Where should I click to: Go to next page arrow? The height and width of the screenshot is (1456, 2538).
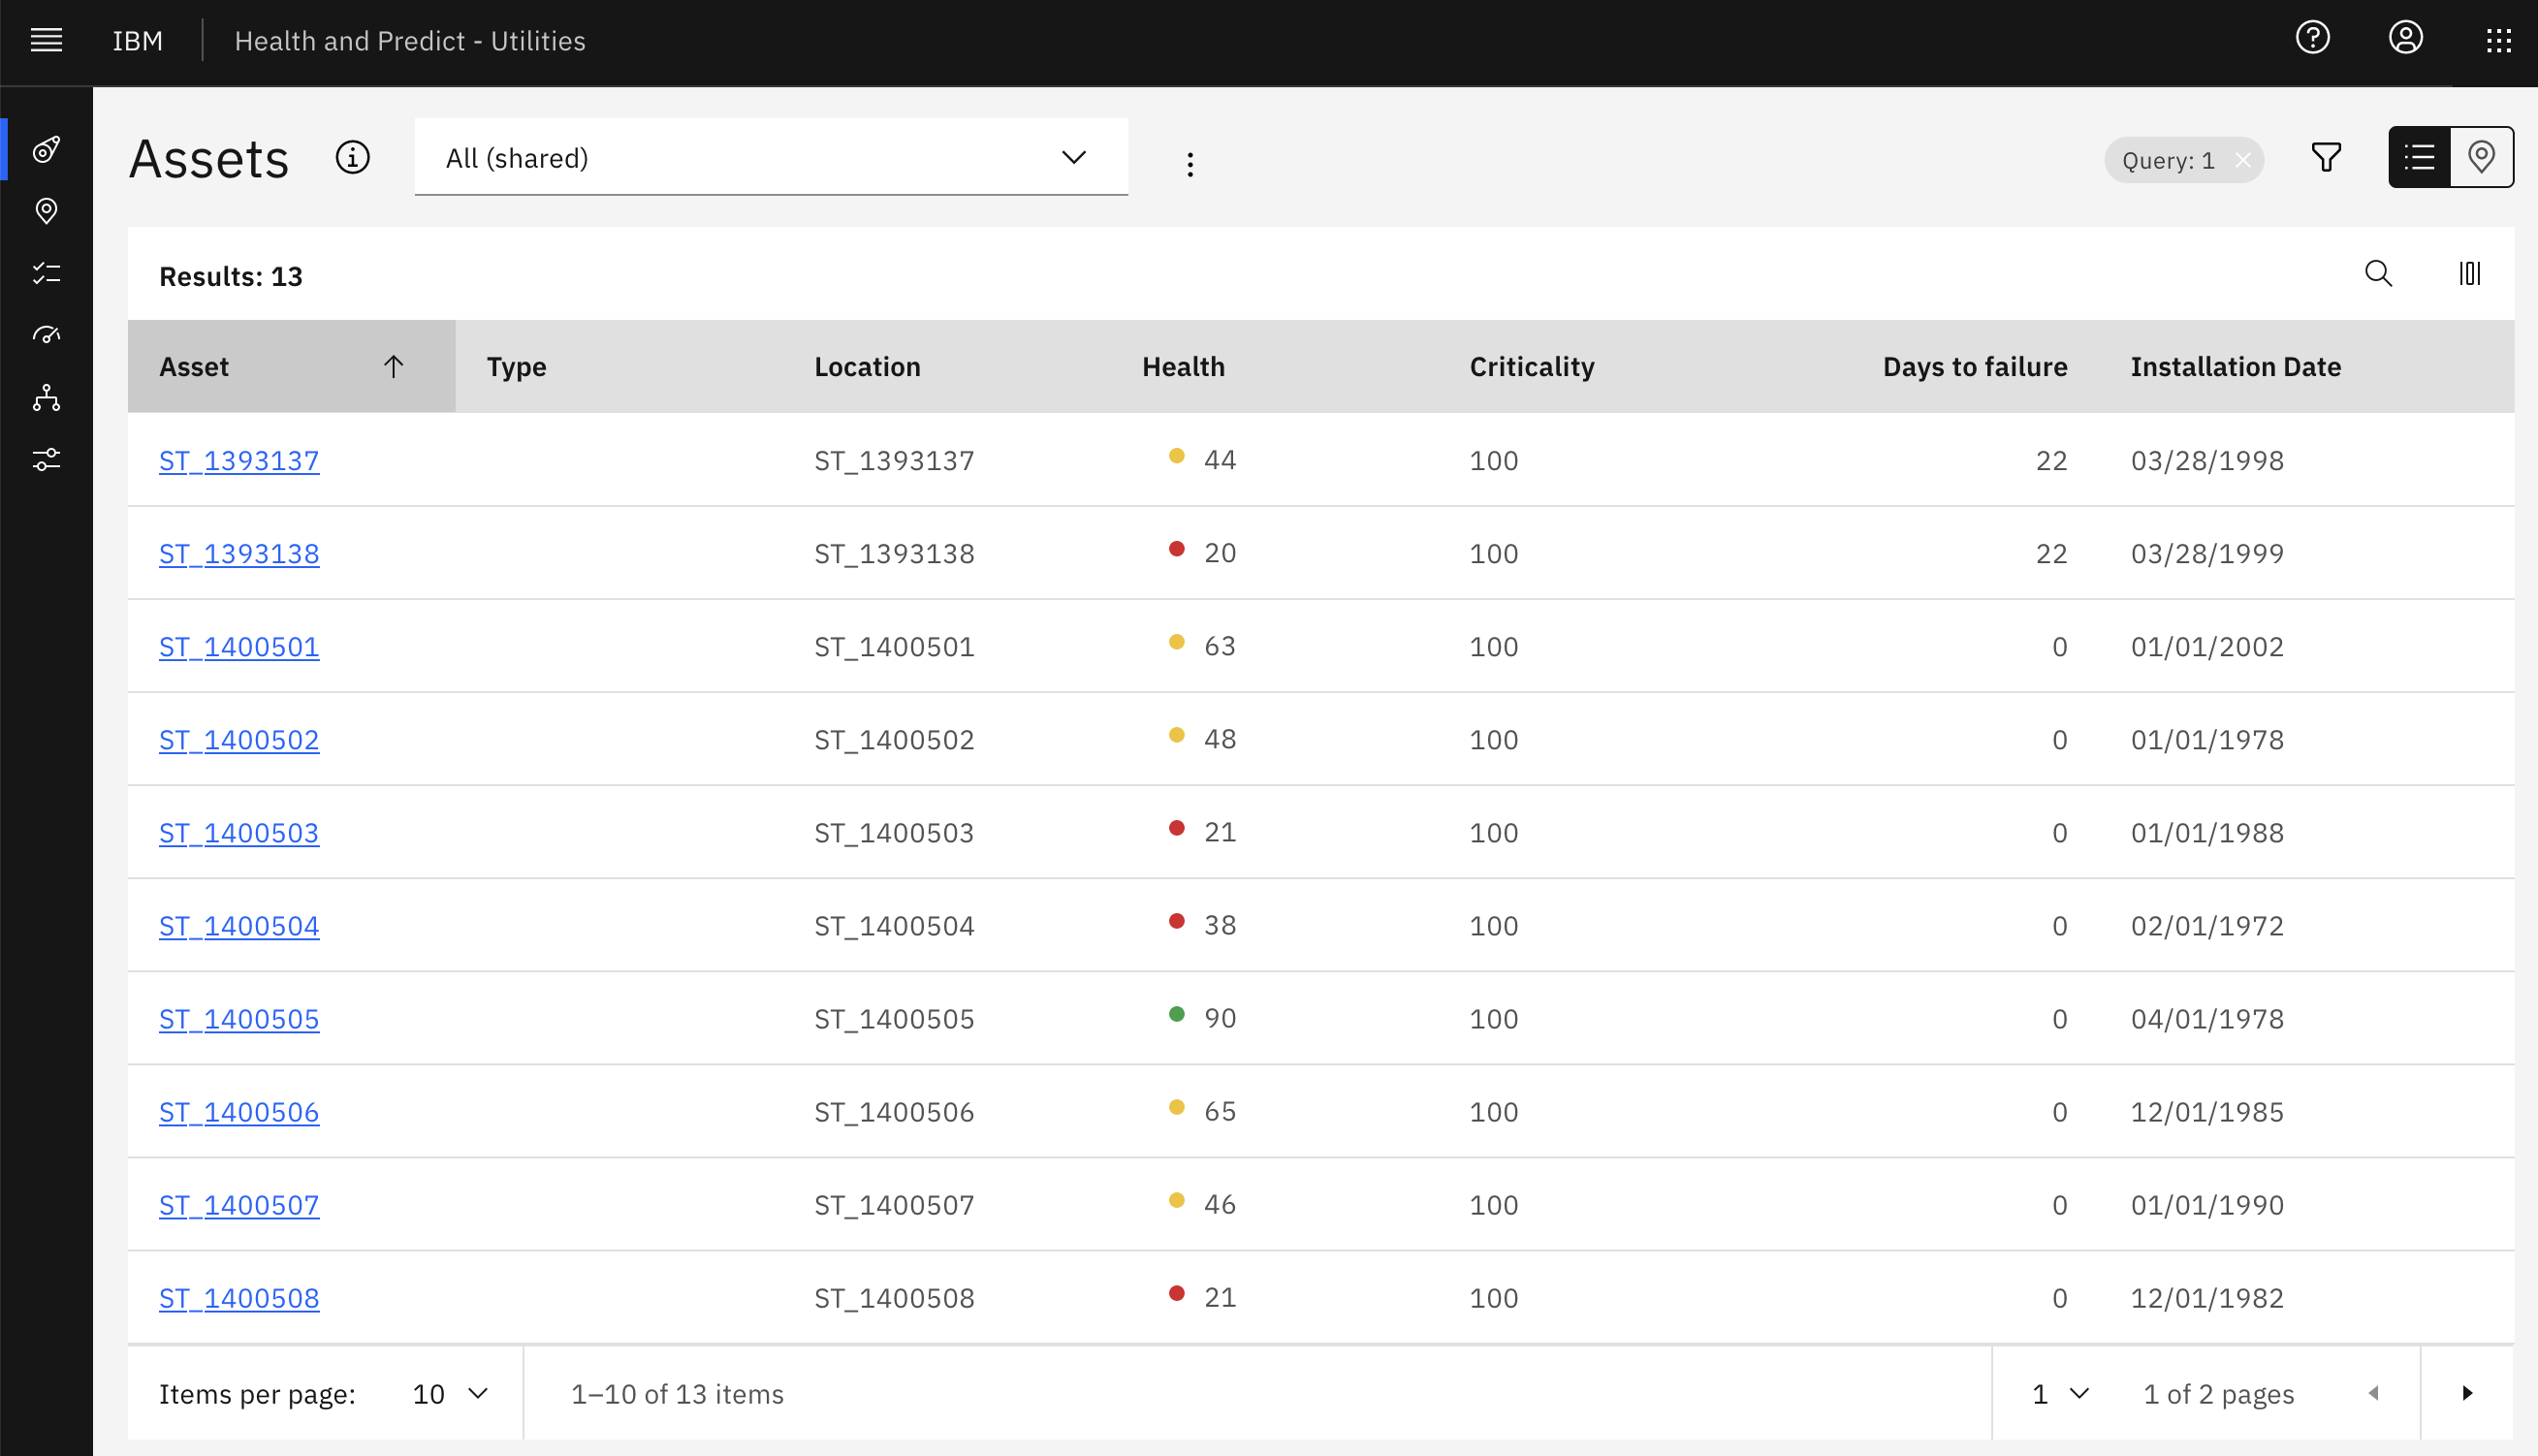pos(2467,1393)
